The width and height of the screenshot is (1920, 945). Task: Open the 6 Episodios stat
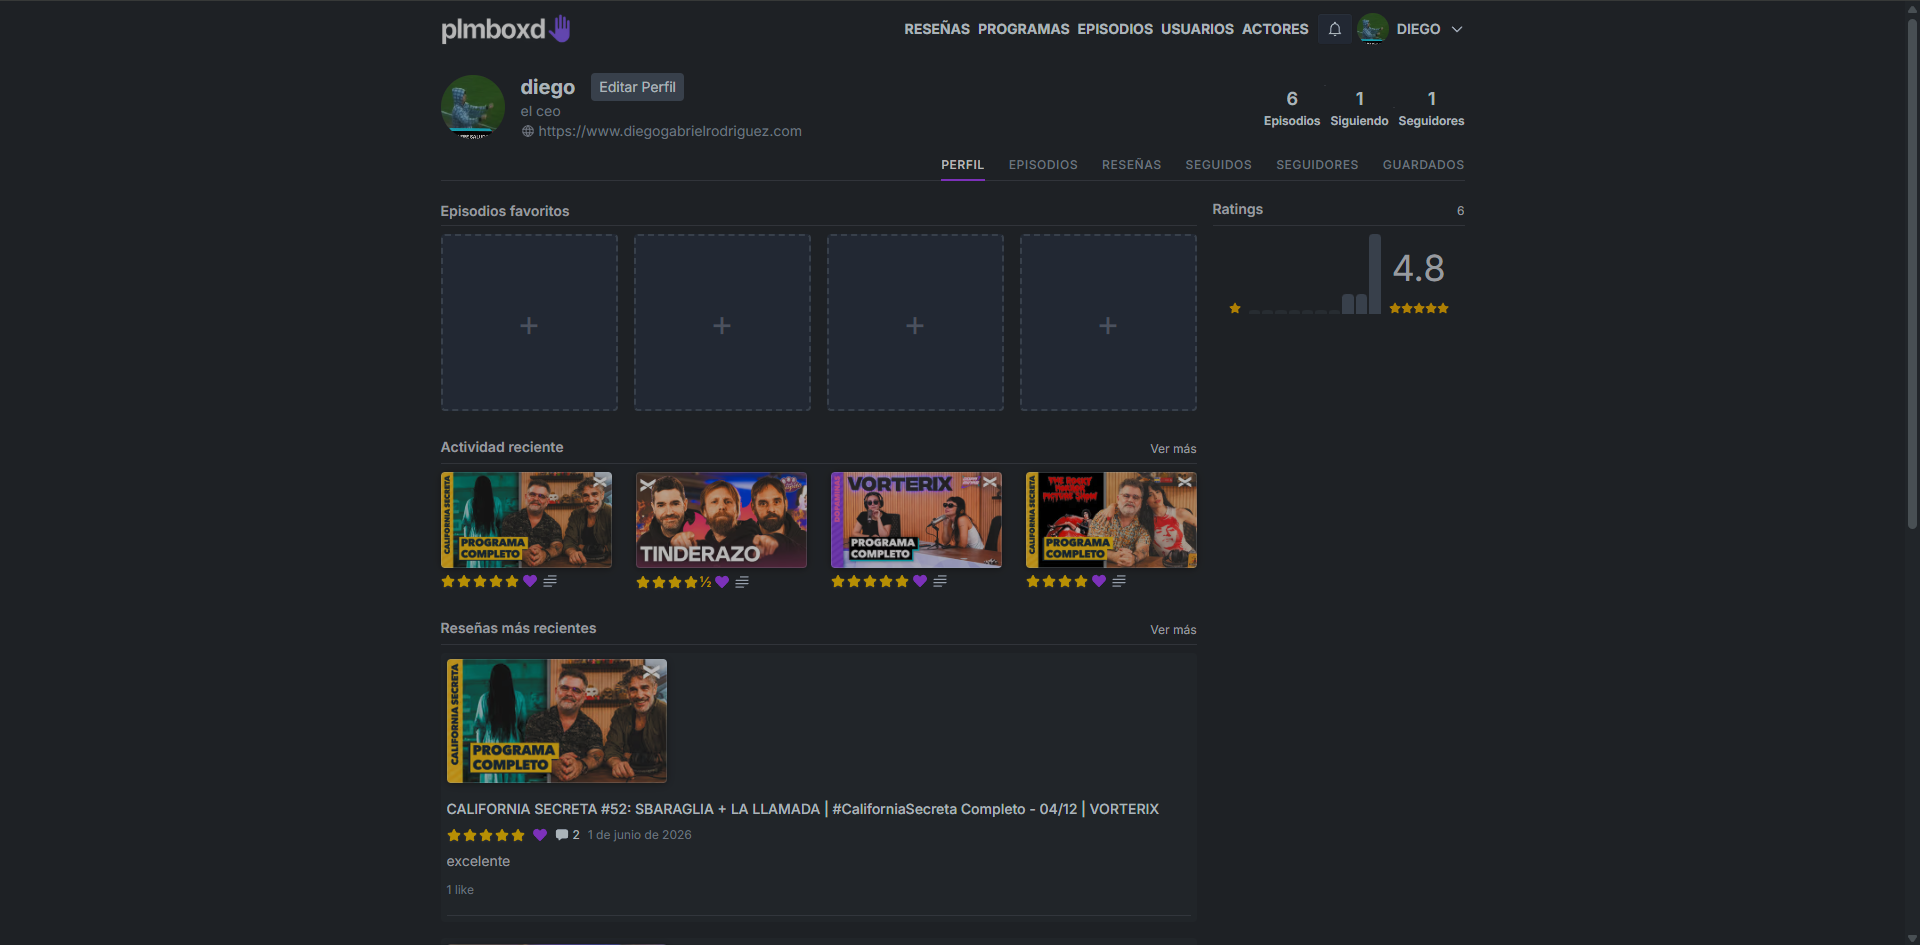coord(1292,108)
